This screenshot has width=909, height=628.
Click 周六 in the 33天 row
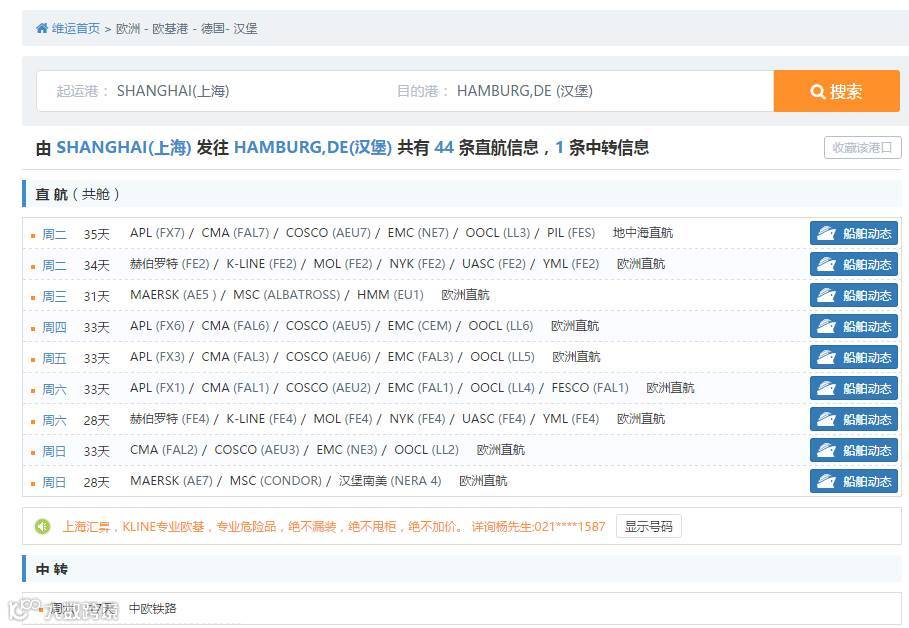point(54,390)
